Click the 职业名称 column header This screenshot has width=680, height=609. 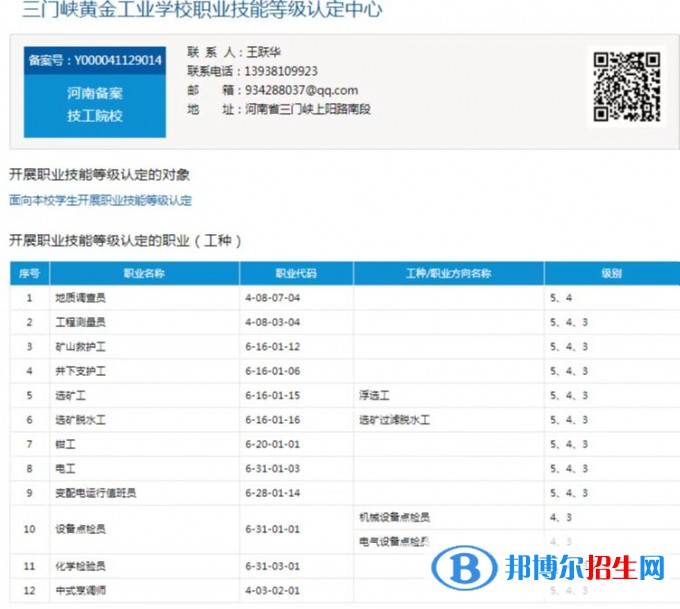(x=144, y=273)
